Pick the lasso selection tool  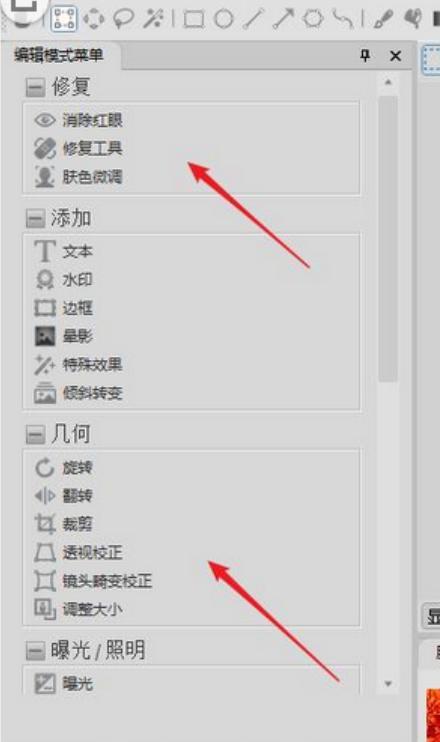123,19
